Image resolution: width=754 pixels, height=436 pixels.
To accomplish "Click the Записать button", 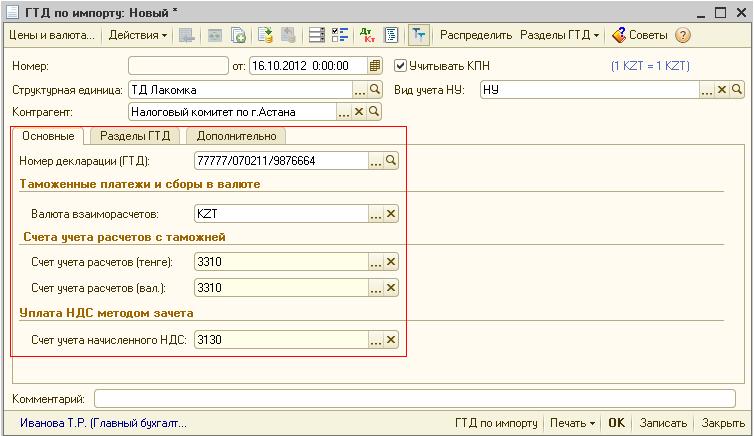I will coord(662,423).
